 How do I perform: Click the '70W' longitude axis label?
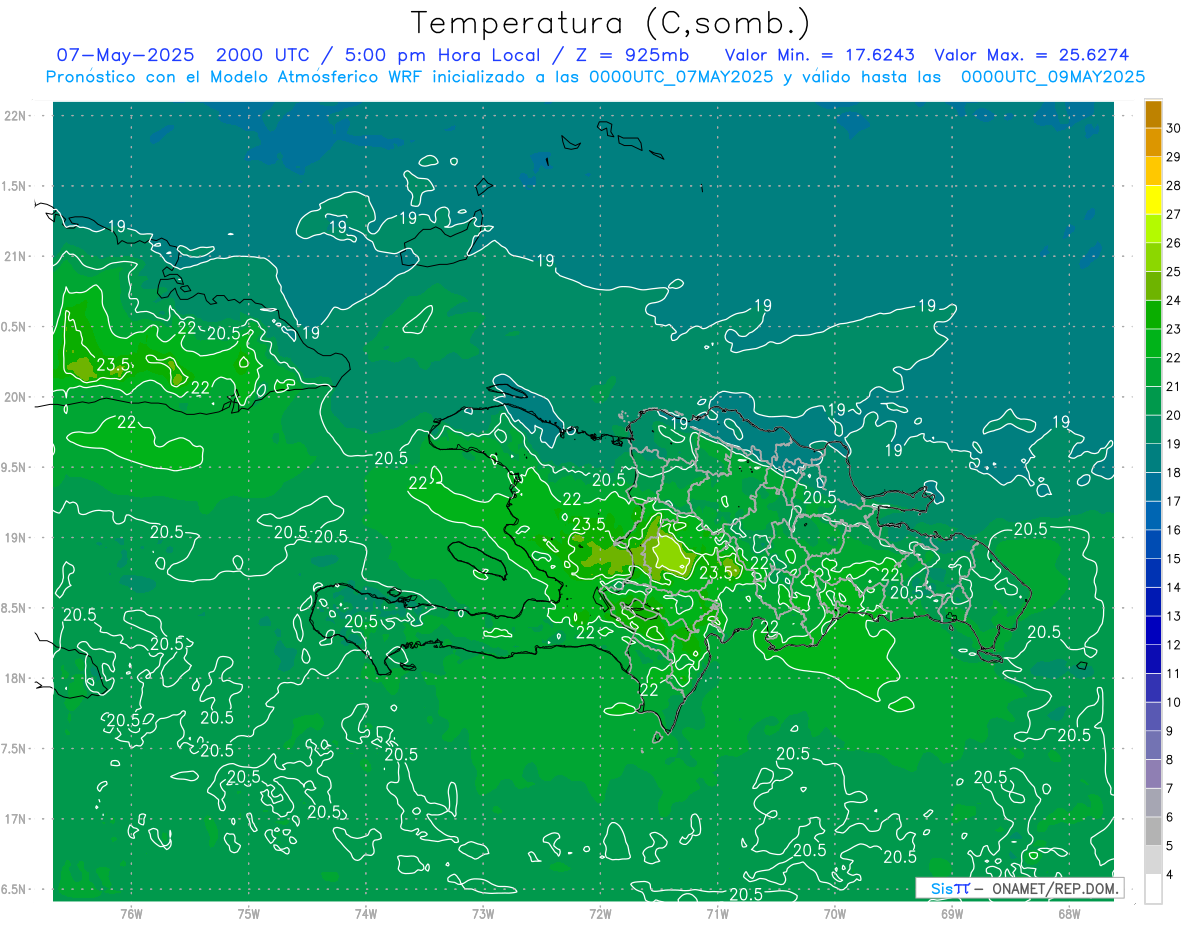835,913
